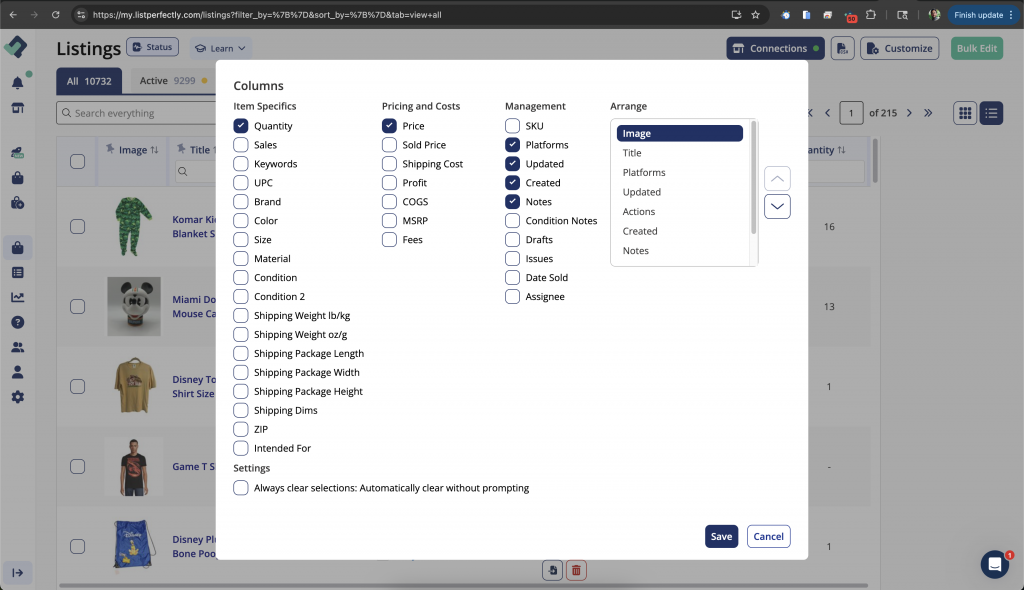This screenshot has width=1024, height=590.
Task: Save the column configuration
Action: click(x=721, y=536)
